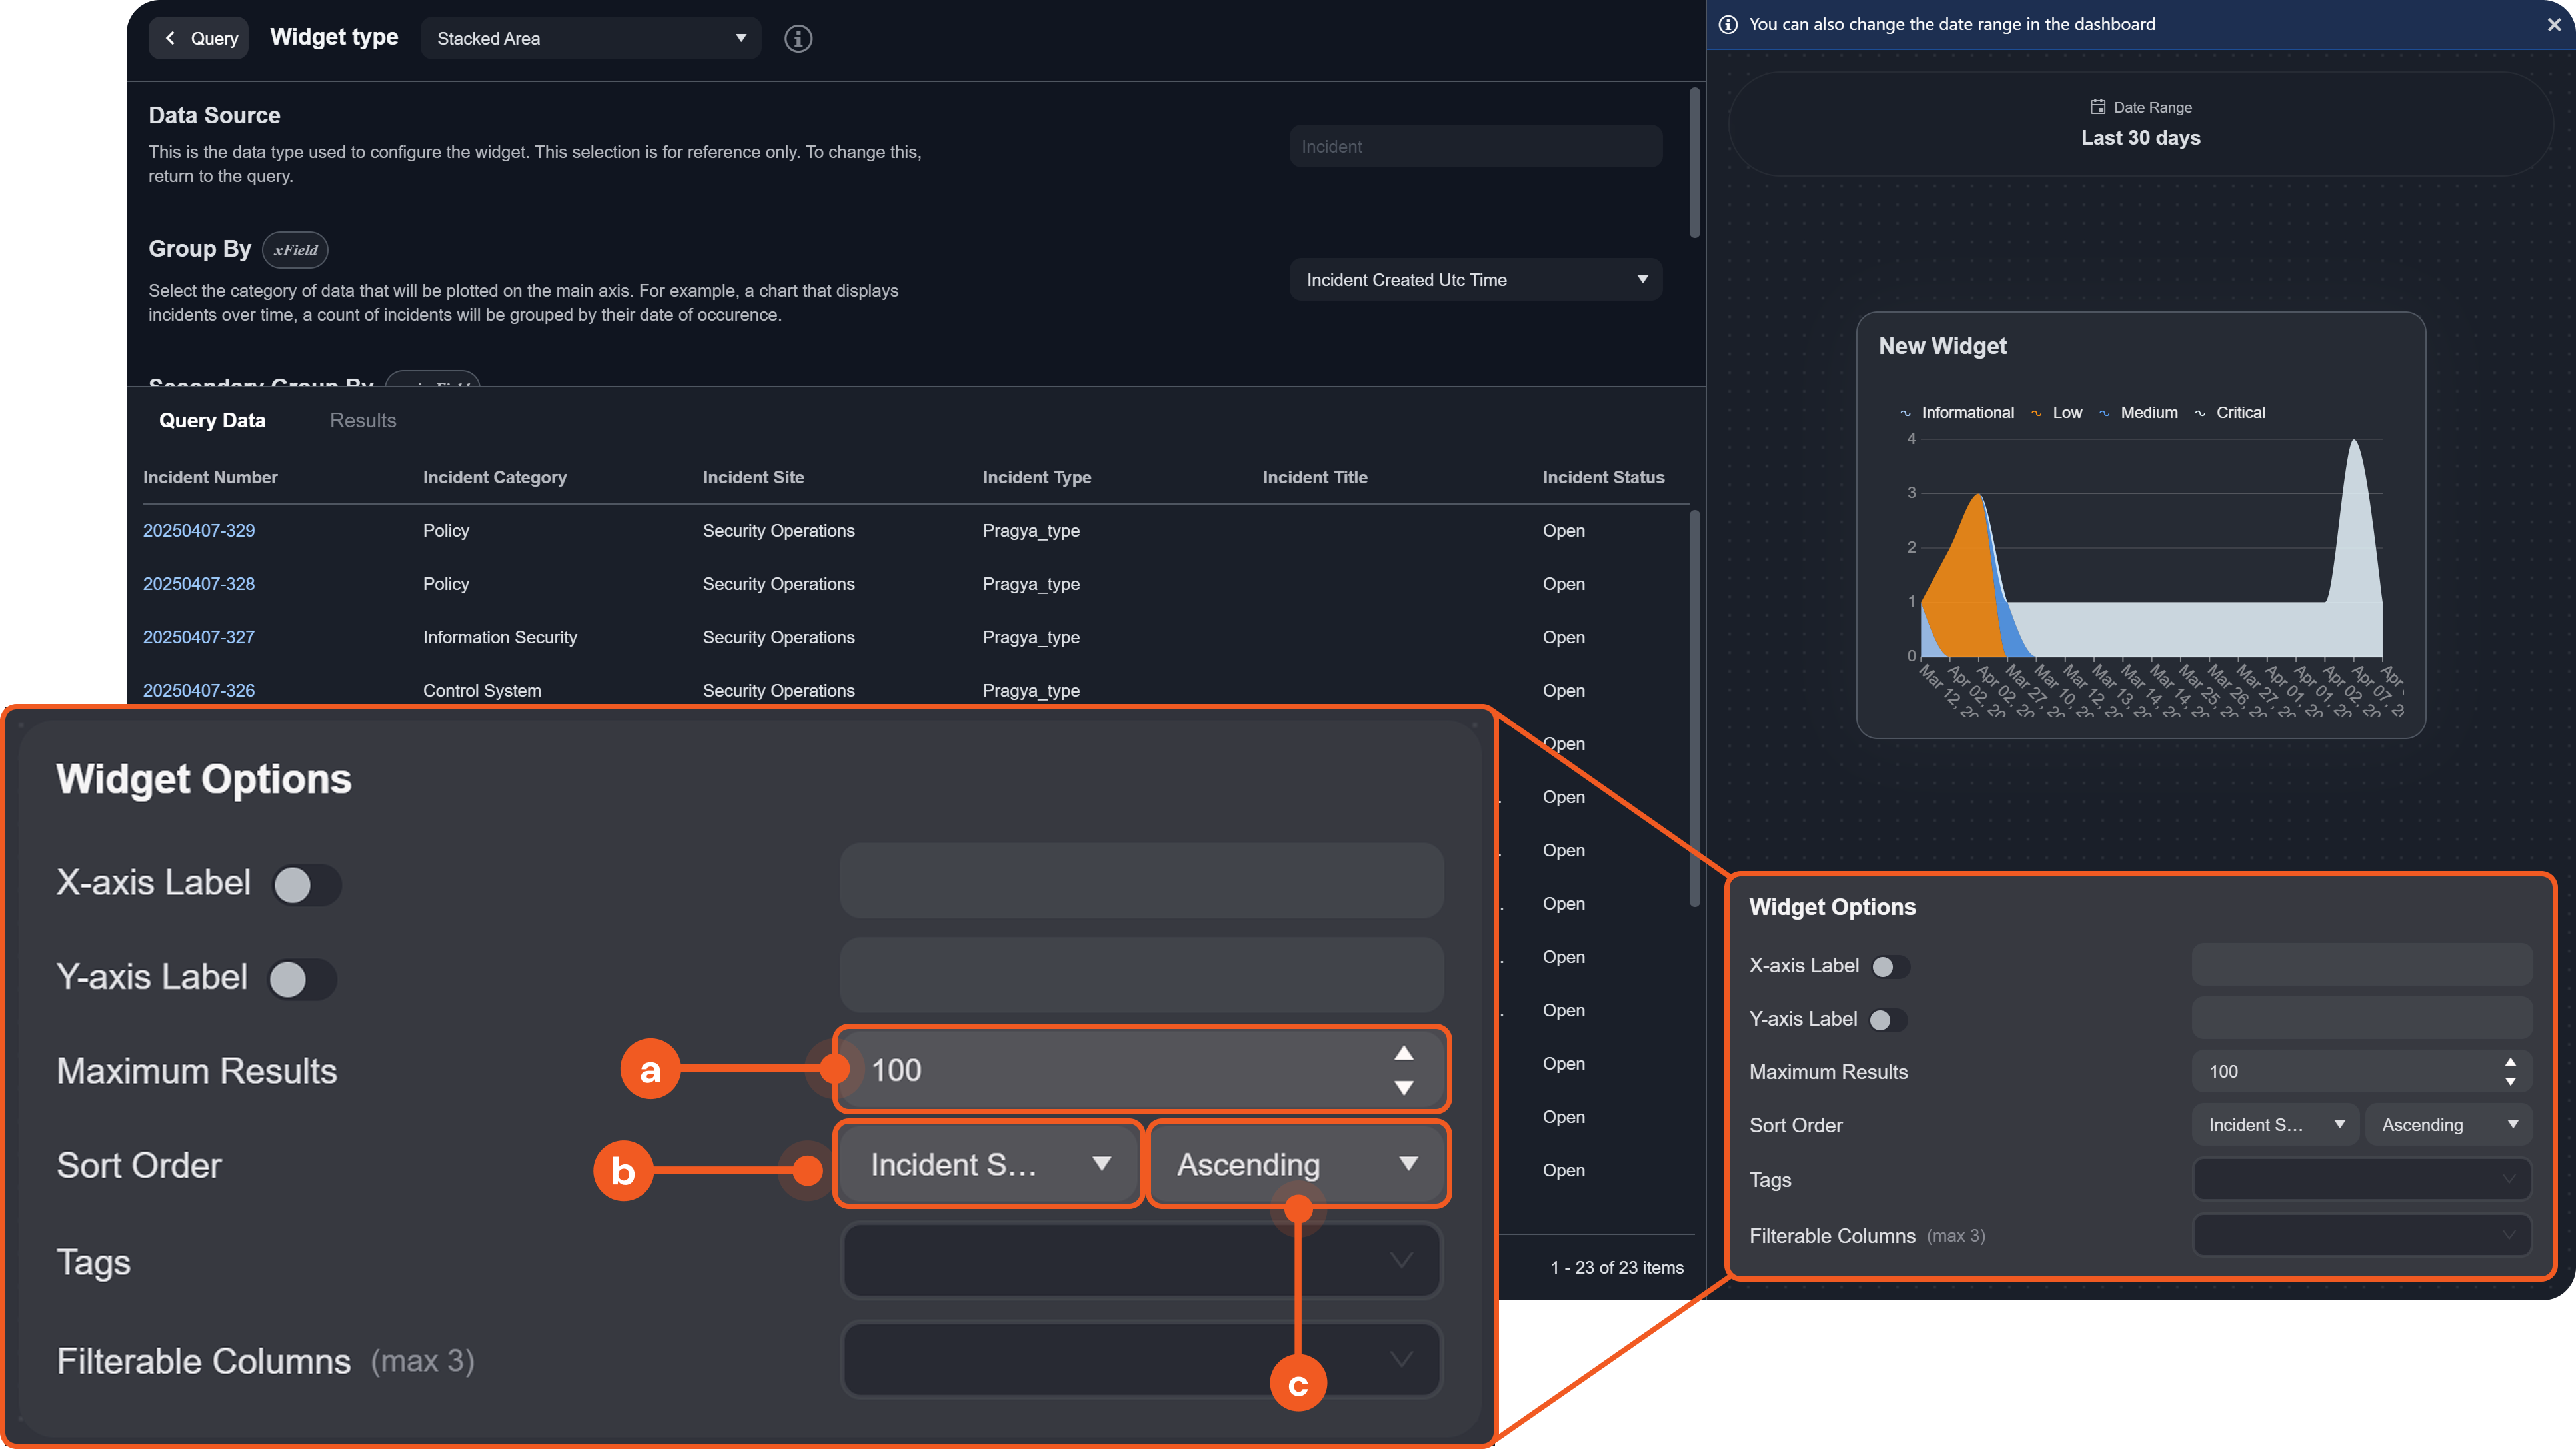Click the Medium legend marker icon

pos(2104,413)
